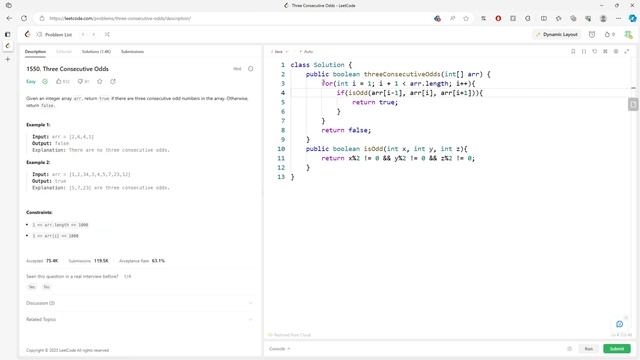
Task: Open the editor settings gear icon
Action: click(x=616, y=51)
